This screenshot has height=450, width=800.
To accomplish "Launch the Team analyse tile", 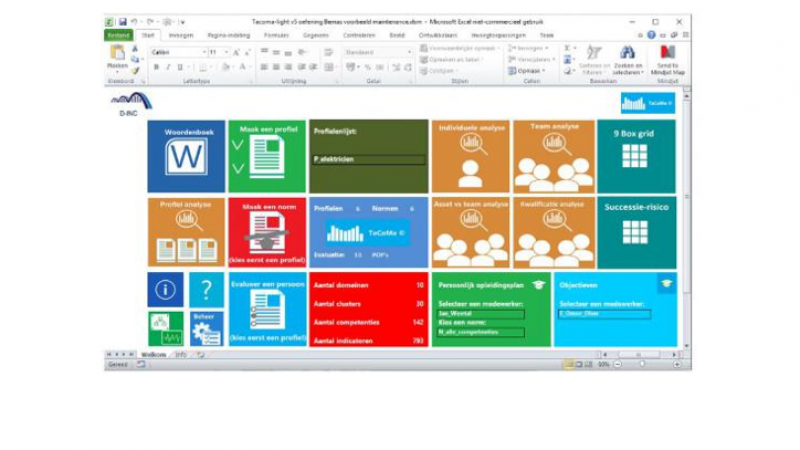I will tap(553, 156).
